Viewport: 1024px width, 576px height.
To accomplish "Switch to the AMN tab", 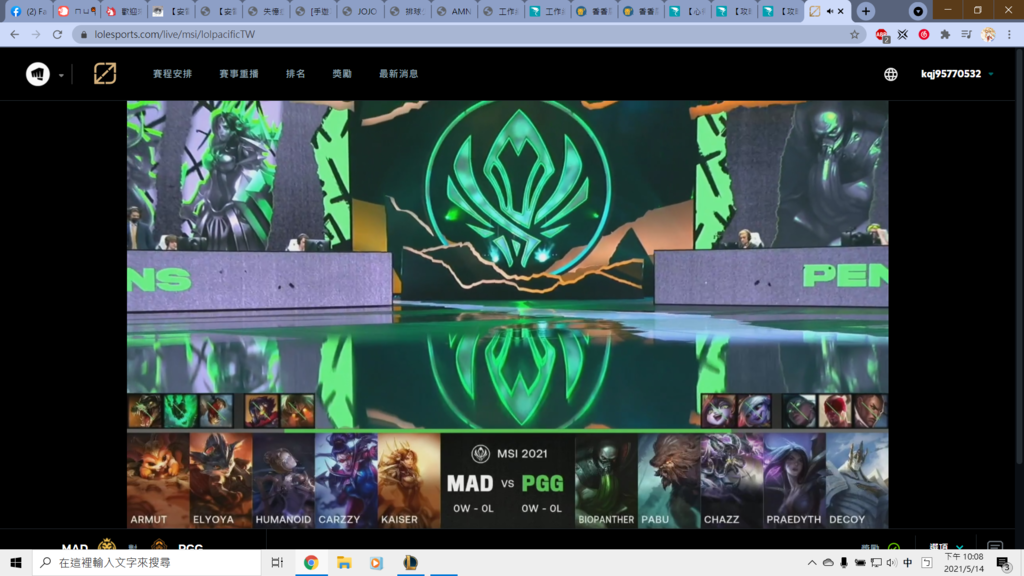I will [453, 11].
